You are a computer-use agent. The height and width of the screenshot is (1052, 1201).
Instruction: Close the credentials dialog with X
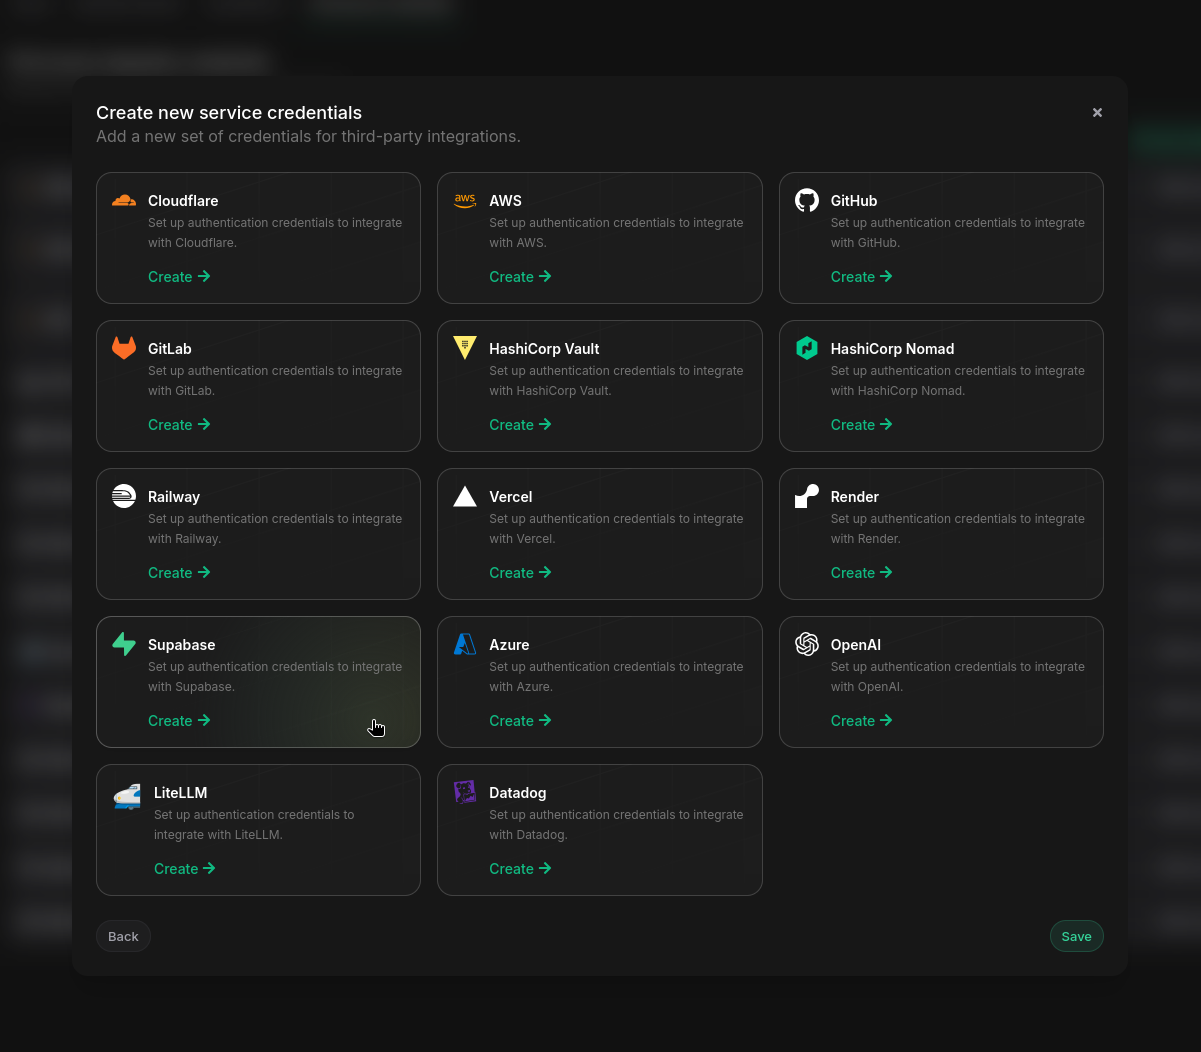tap(1097, 113)
